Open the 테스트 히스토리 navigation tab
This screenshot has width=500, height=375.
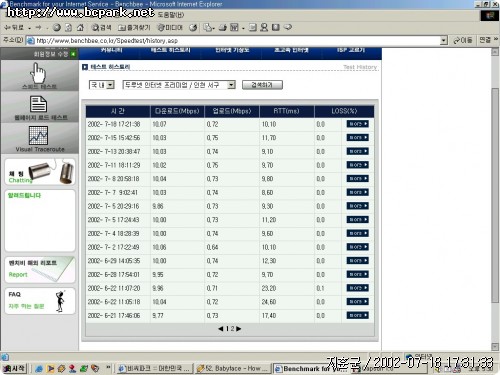pyautogui.click(x=170, y=50)
